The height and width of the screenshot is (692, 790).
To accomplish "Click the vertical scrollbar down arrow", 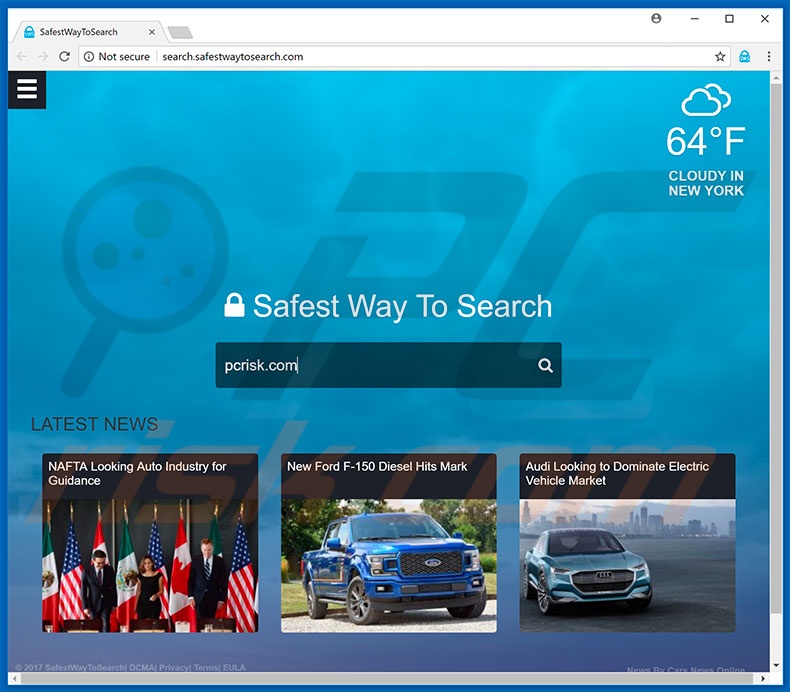I will tap(776, 665).
